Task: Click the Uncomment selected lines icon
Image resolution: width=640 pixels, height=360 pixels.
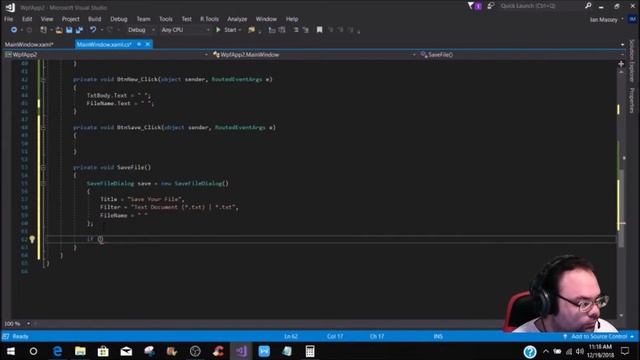Action: [x=305, y=30]
